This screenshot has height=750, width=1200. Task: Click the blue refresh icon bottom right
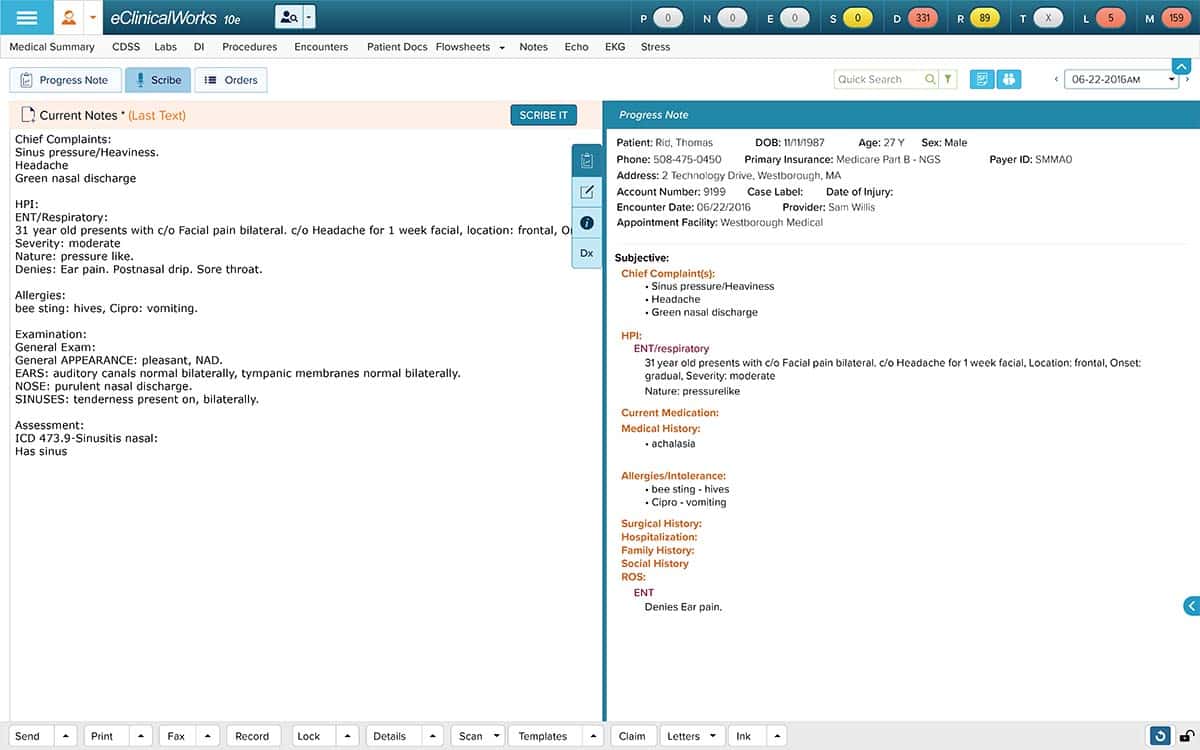pos(1160,736)
